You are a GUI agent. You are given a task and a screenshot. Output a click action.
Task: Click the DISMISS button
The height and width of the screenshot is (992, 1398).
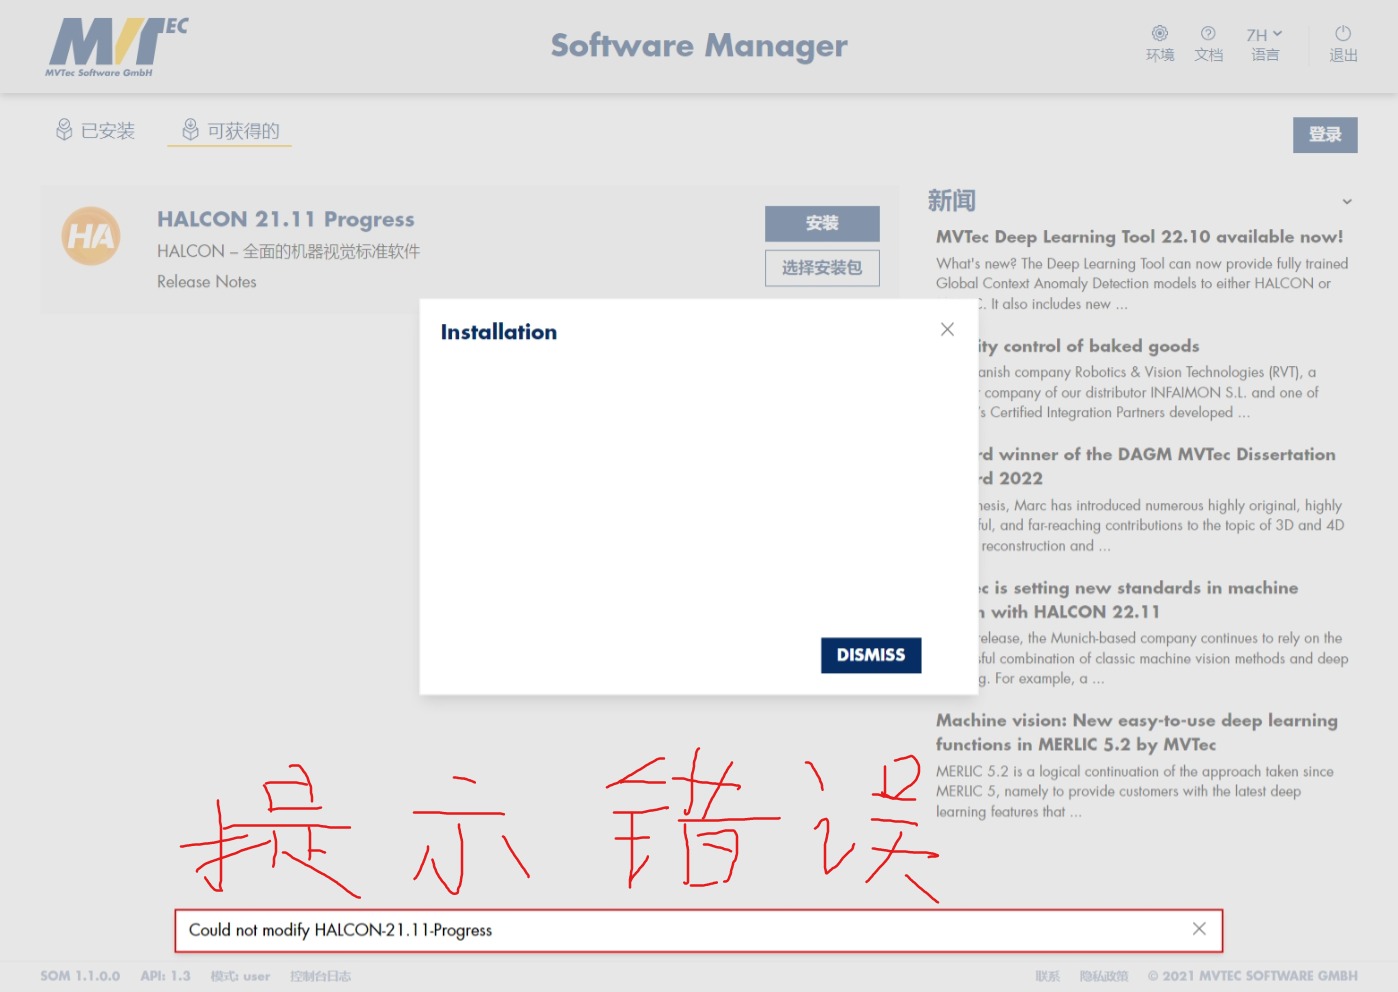[871, 655]
